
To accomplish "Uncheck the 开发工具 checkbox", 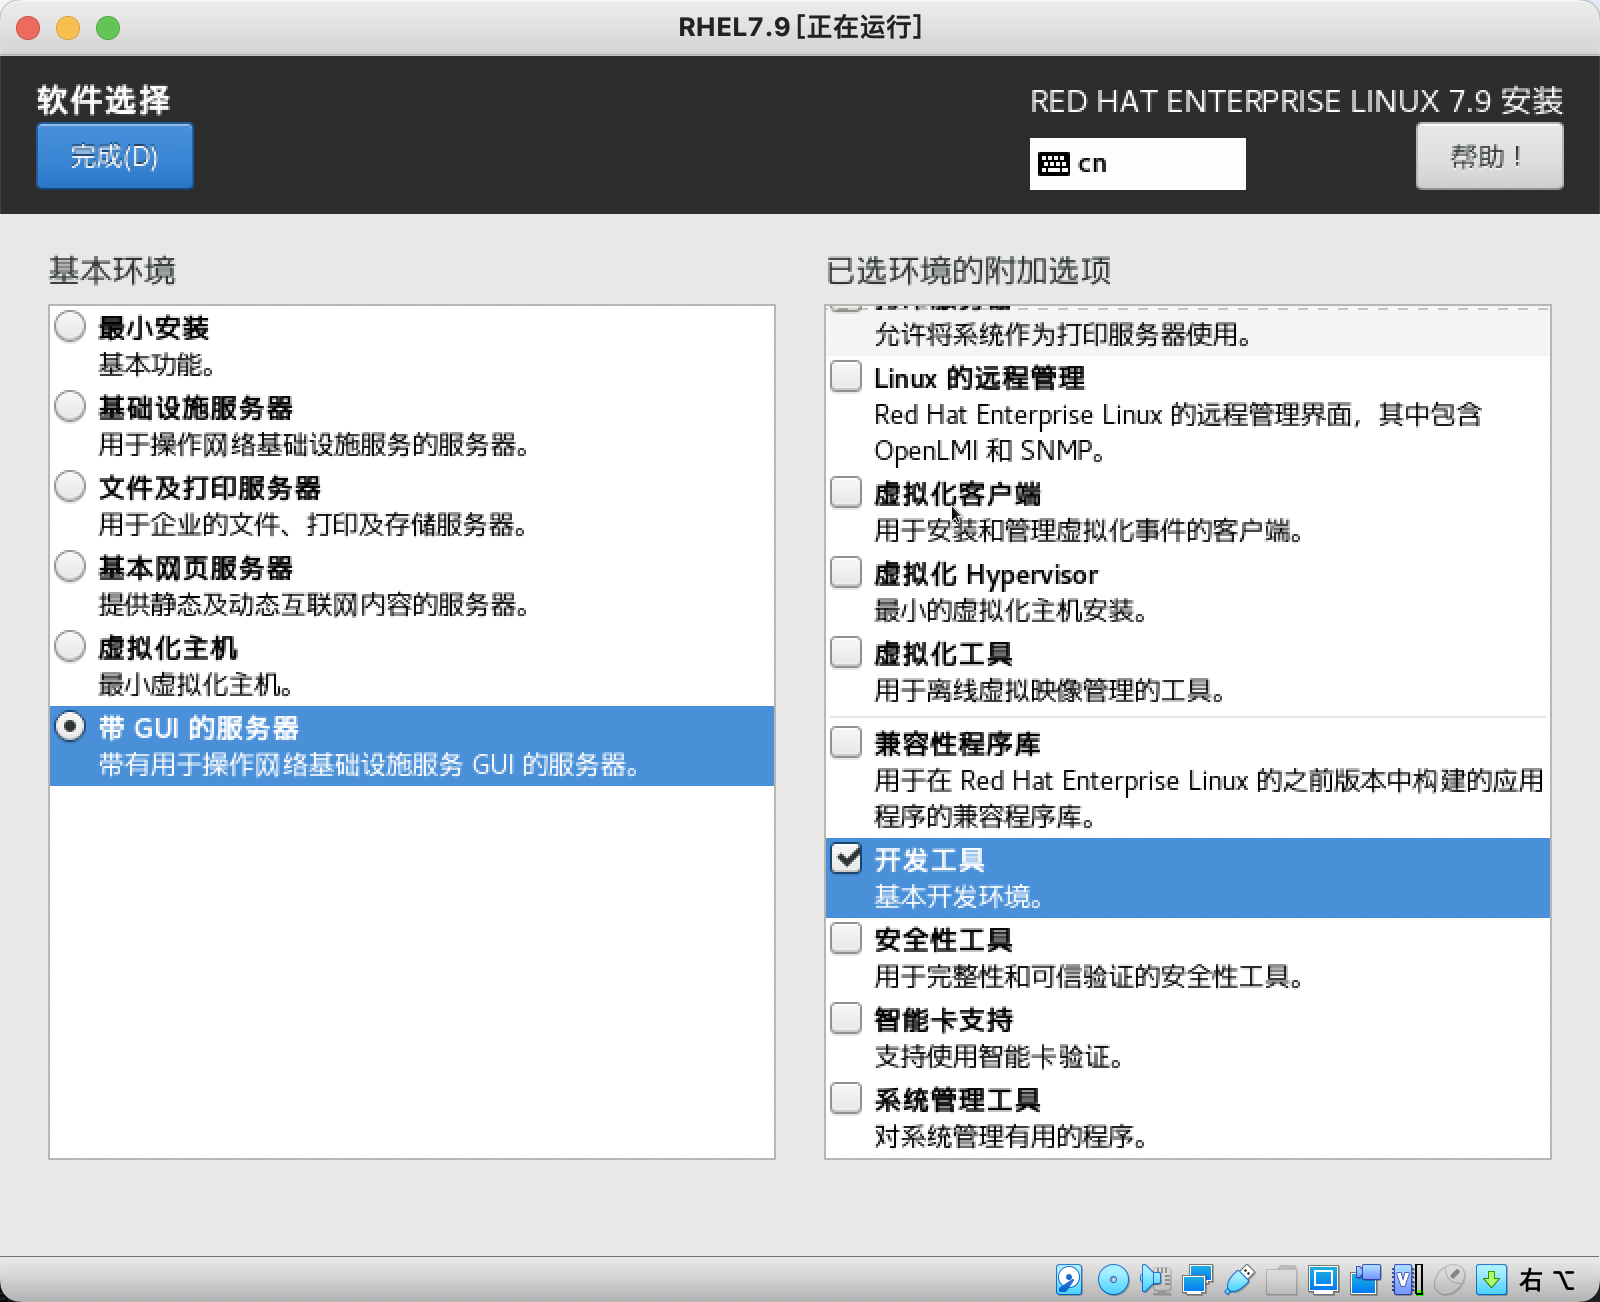I will (846, 858).
